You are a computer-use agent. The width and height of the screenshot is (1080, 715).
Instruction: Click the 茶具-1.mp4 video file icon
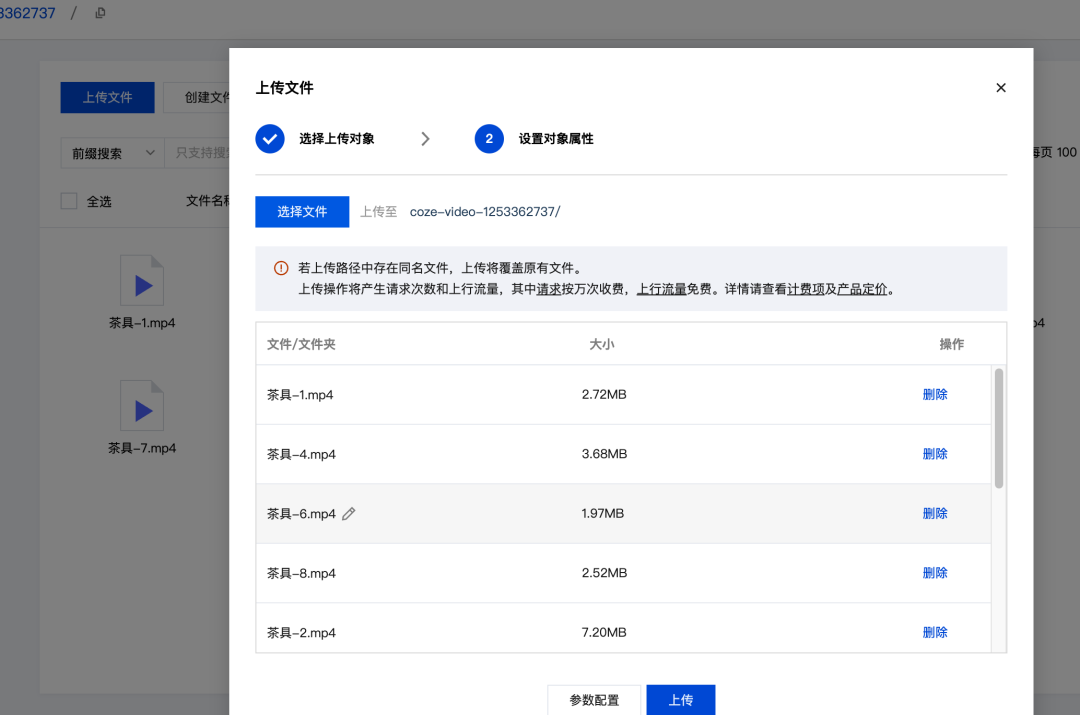(x=142, y=280)
